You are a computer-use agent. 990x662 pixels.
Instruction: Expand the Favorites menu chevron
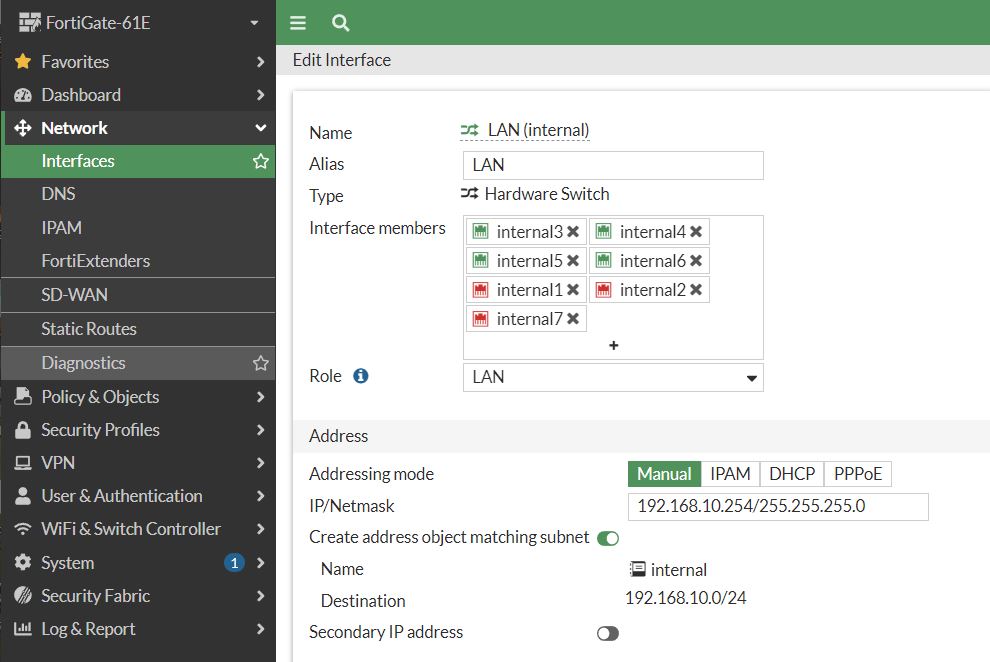pos(260,62)
